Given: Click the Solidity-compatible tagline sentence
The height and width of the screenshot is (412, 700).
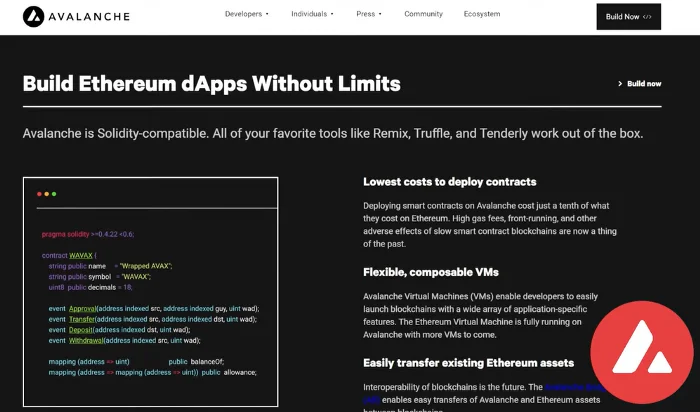Looking at the screenshot, I should 333,133.
